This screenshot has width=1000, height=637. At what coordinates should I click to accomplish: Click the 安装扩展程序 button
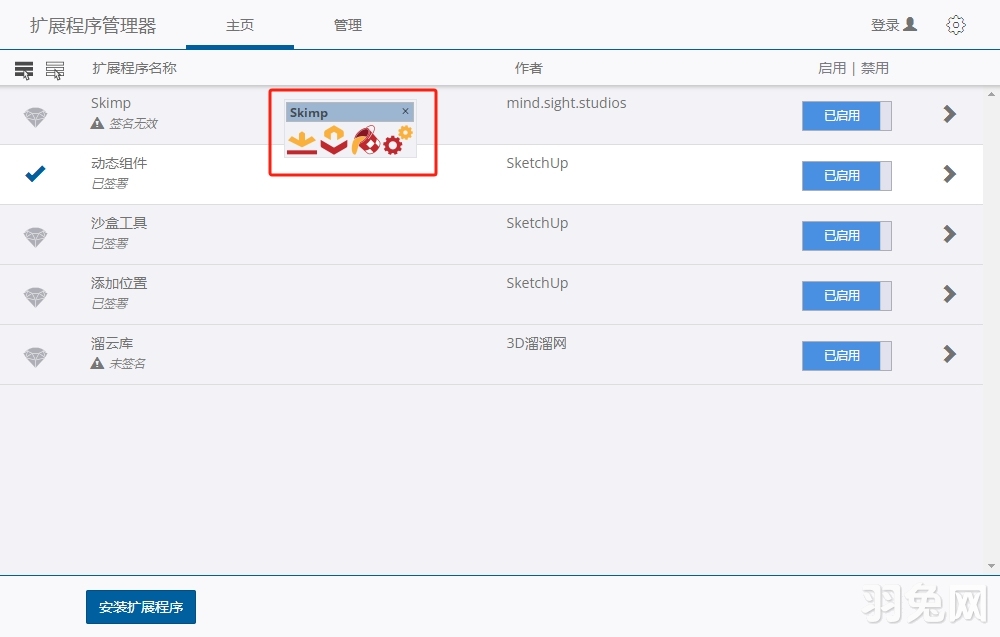pos(140,606)
